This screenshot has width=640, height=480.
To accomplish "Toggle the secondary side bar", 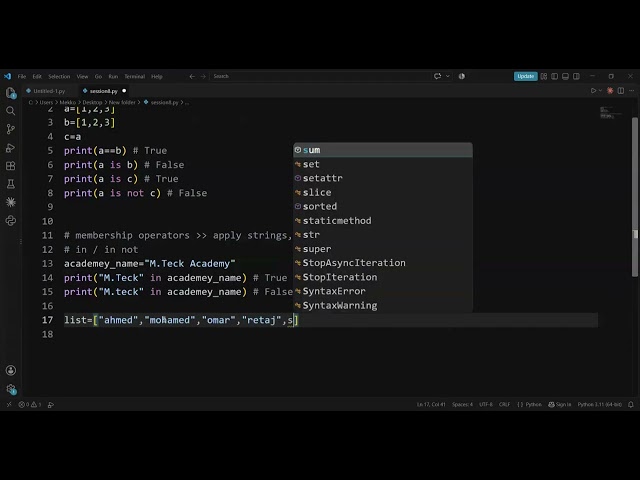I will 576,76.
